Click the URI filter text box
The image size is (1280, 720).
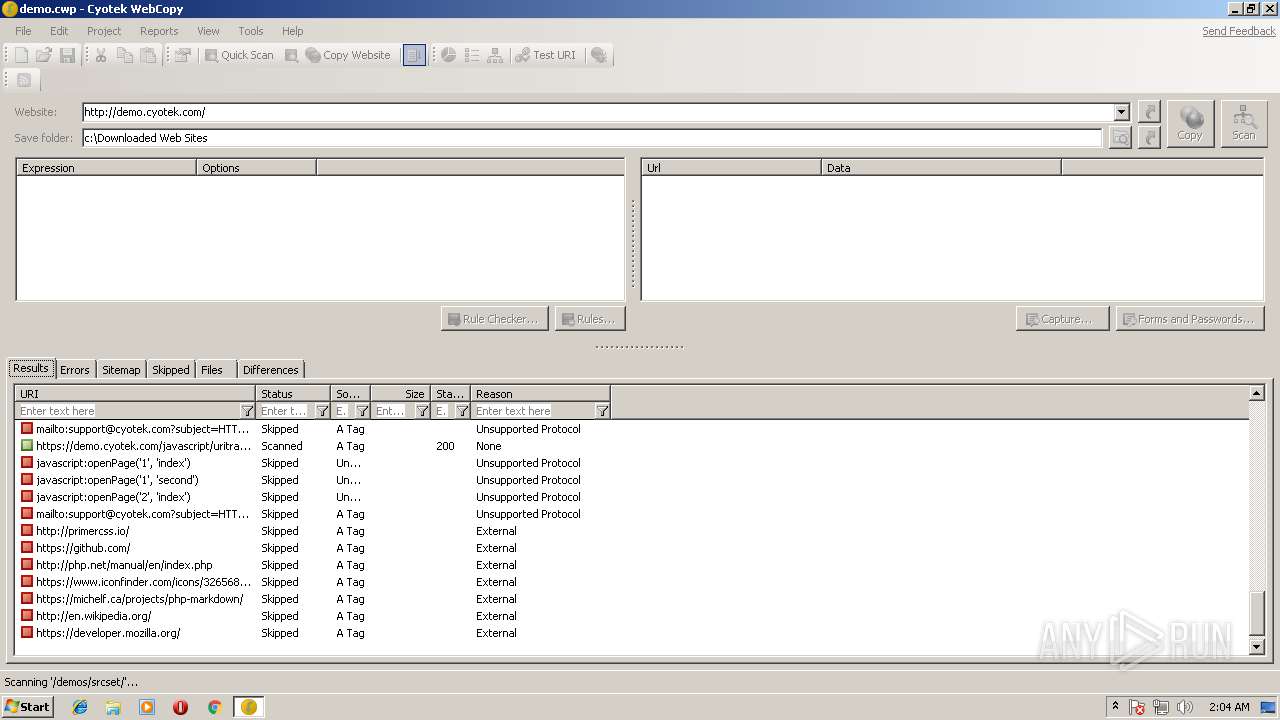tap(128, 411)
